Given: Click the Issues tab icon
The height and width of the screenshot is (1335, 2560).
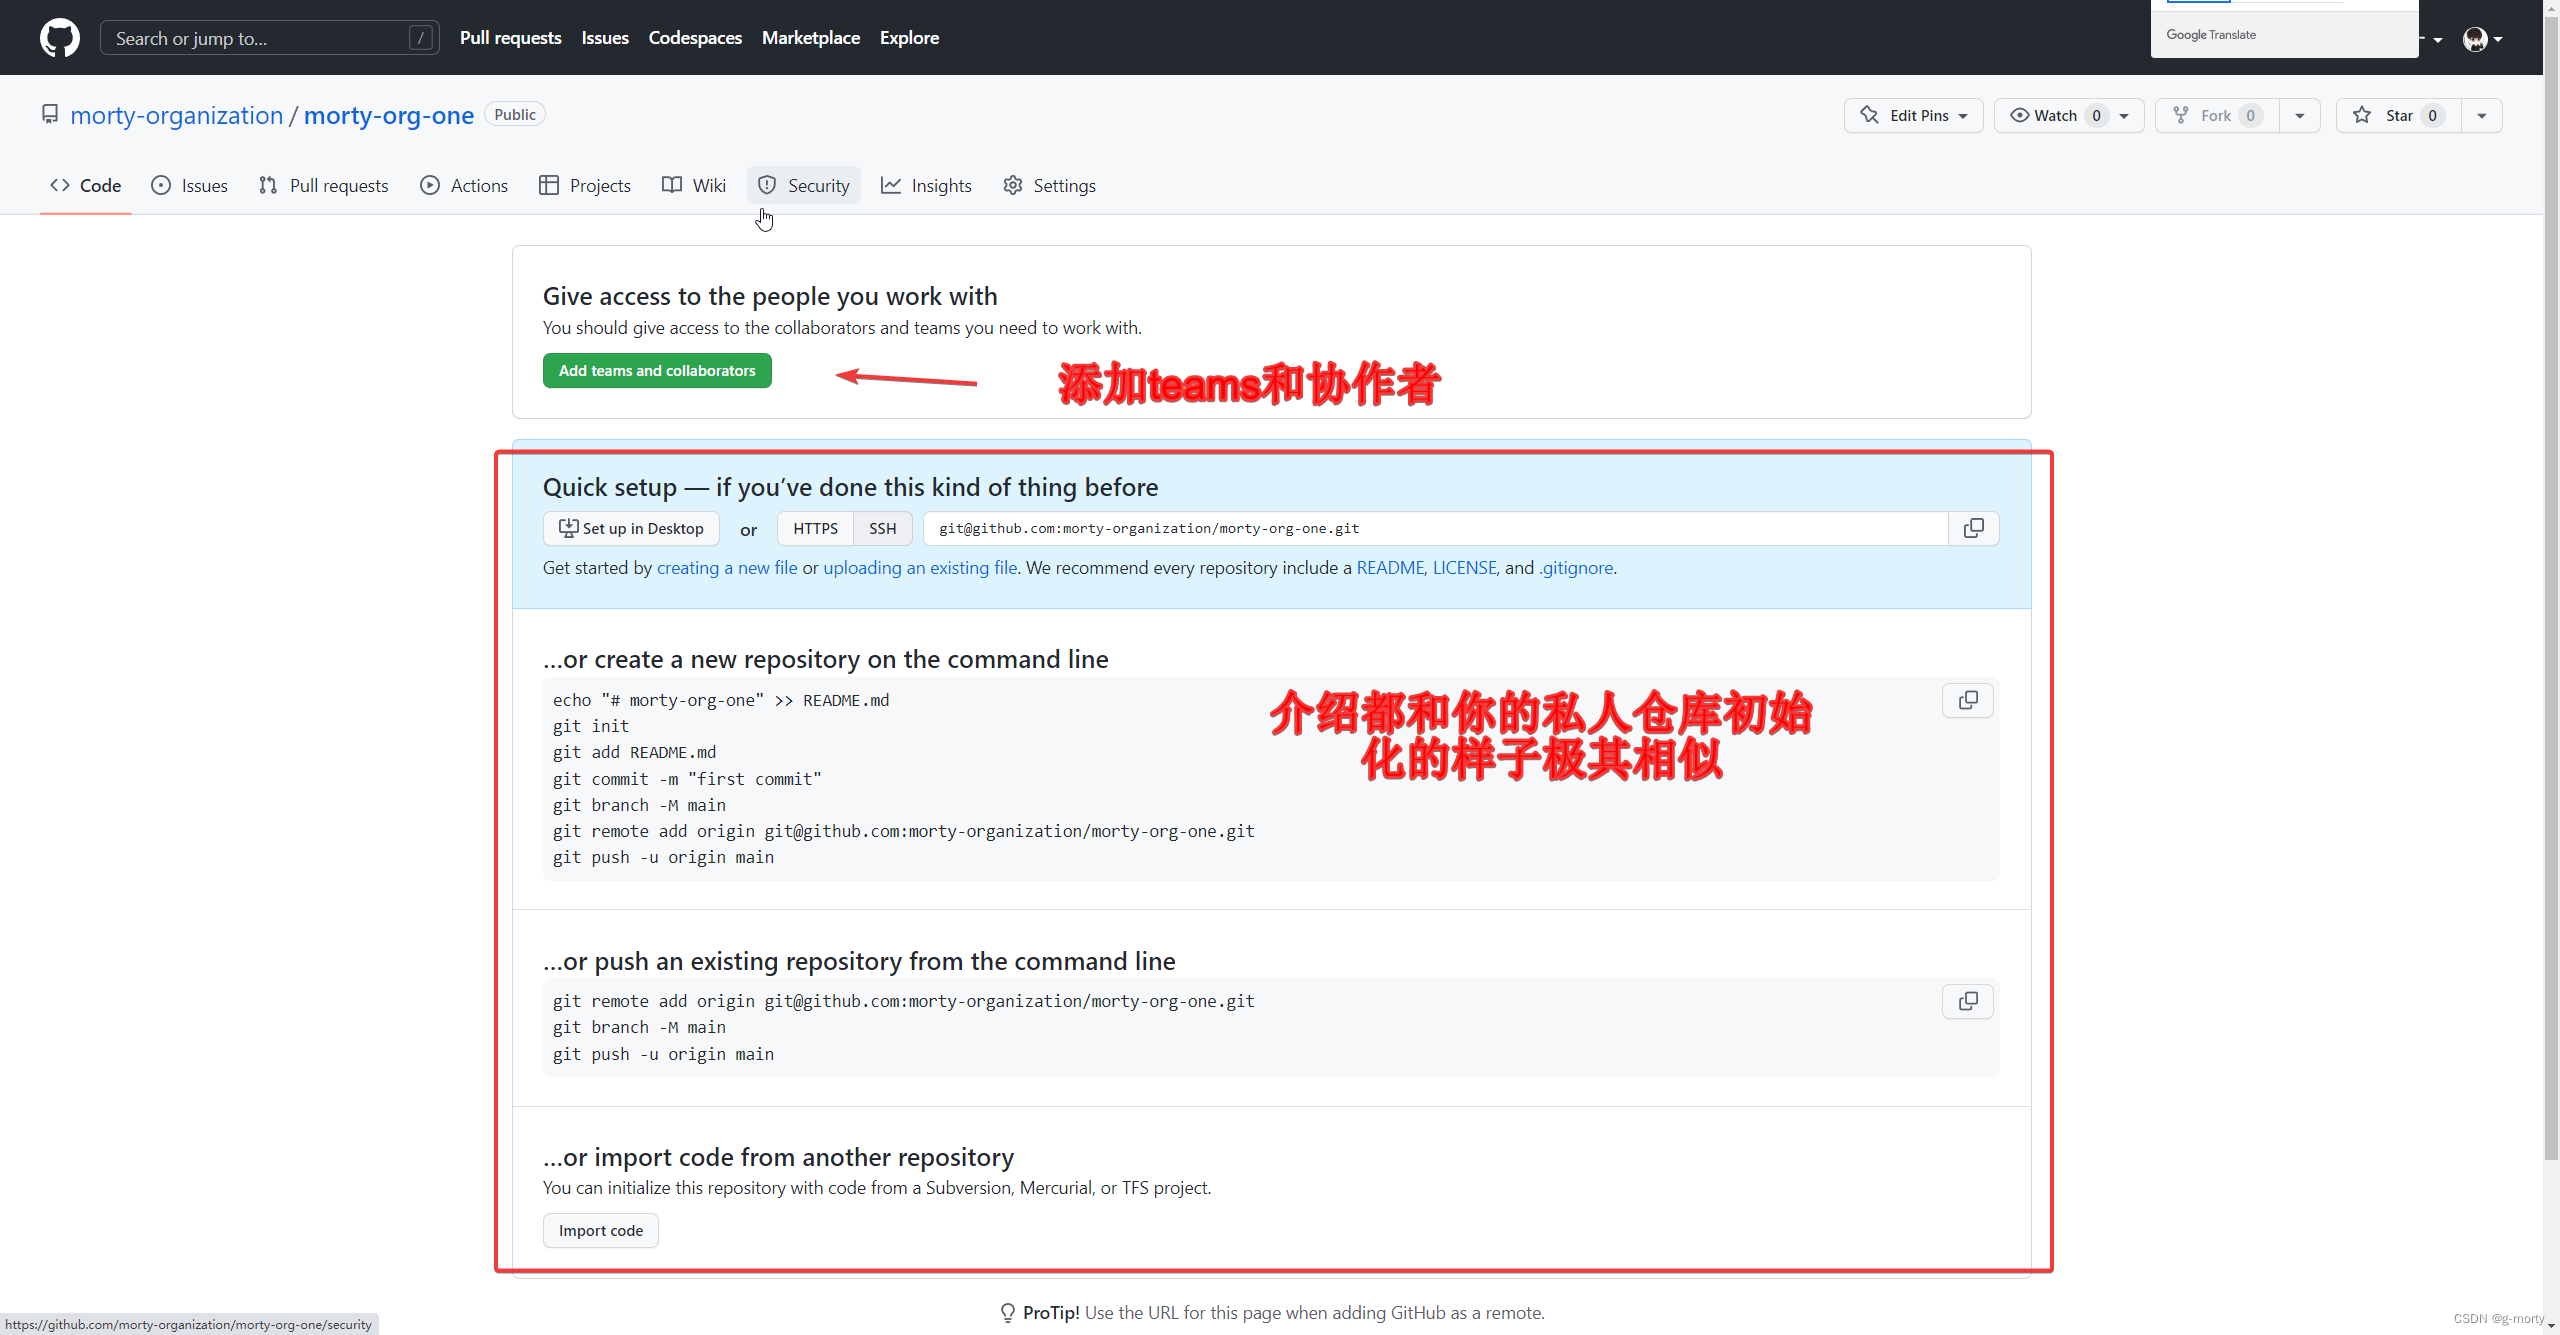Looking at the screenshot, I should [x=163, y=185].
